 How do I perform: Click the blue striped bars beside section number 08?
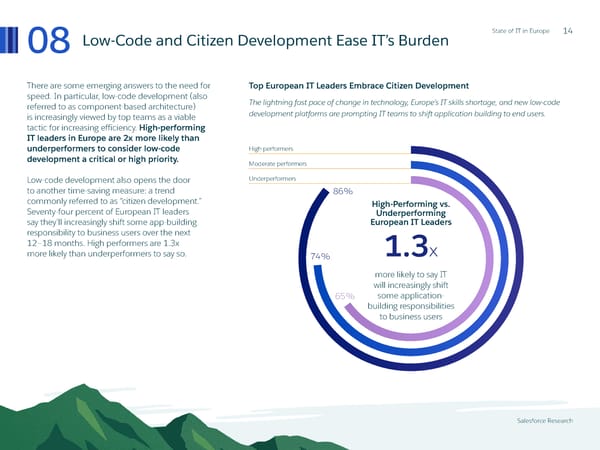tap(13, 41)
